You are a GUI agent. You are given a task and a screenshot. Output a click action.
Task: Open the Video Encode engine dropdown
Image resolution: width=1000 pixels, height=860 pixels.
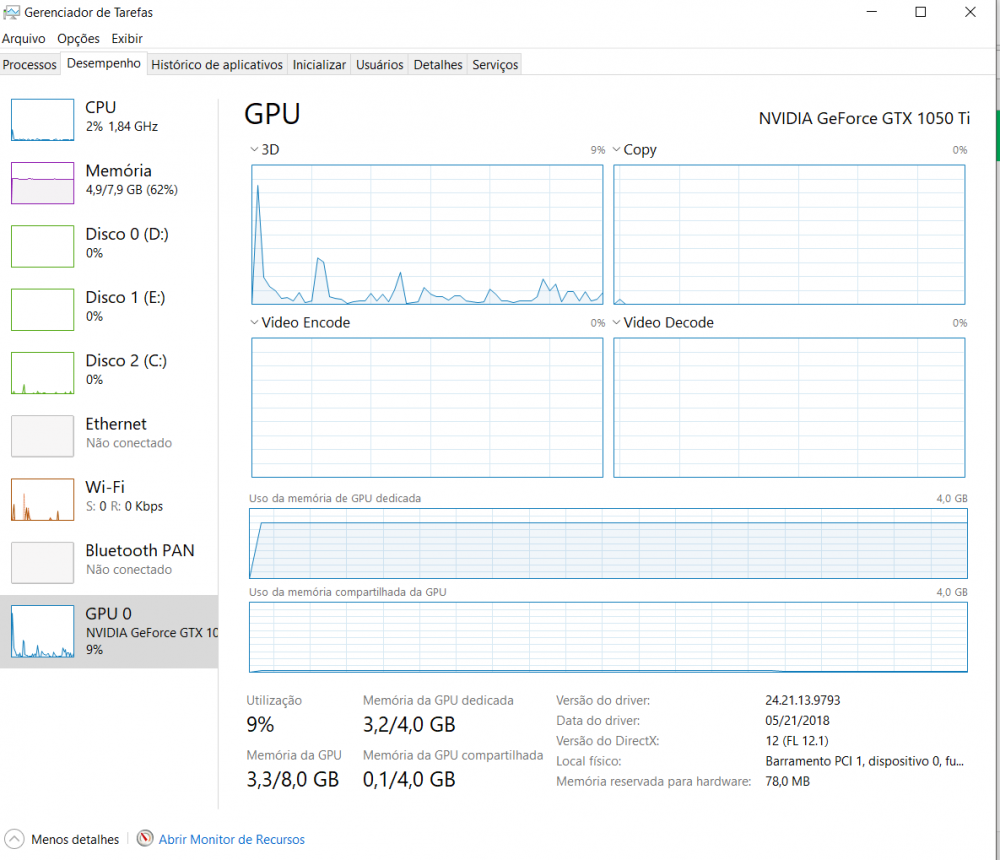(x=254, y=323)
